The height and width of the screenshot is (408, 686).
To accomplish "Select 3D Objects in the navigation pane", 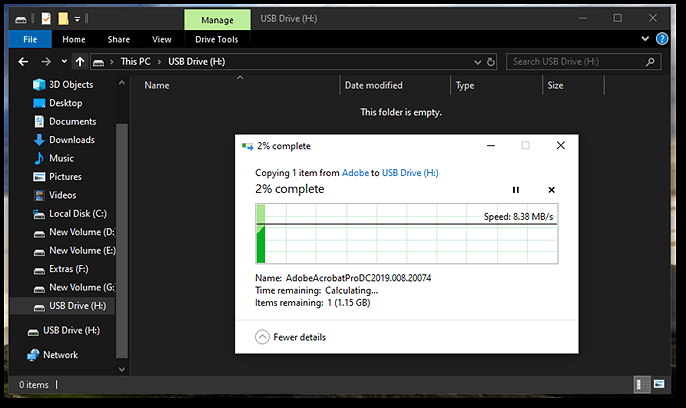I will pos(70,85).
